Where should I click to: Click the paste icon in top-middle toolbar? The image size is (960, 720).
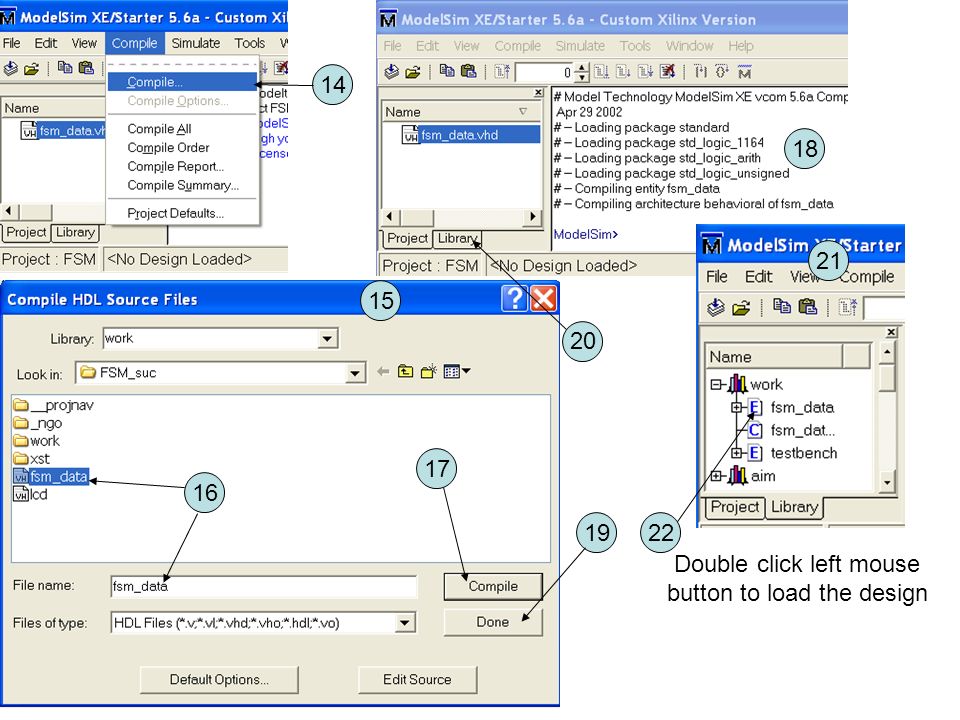[469, 71]
